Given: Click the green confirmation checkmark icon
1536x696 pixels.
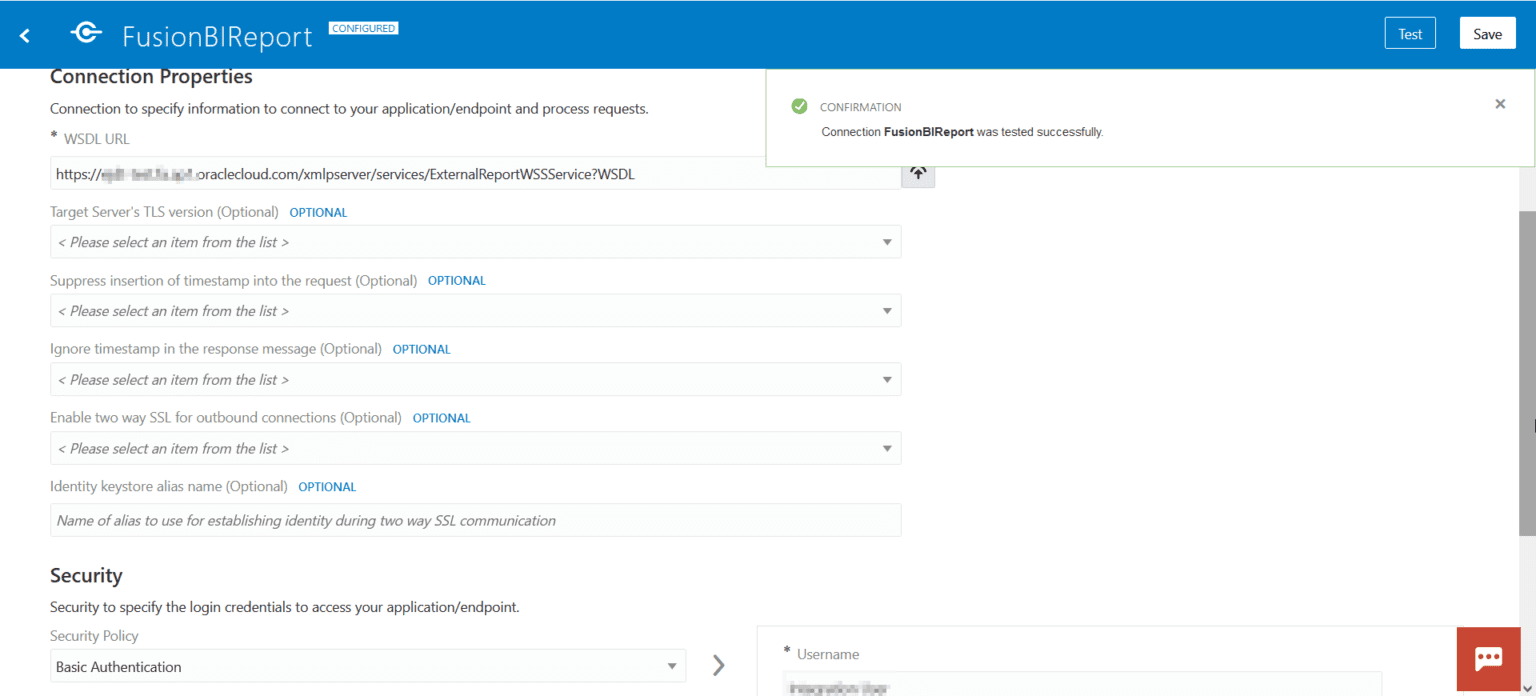Looking at the screenshot, I should [799, 105].
